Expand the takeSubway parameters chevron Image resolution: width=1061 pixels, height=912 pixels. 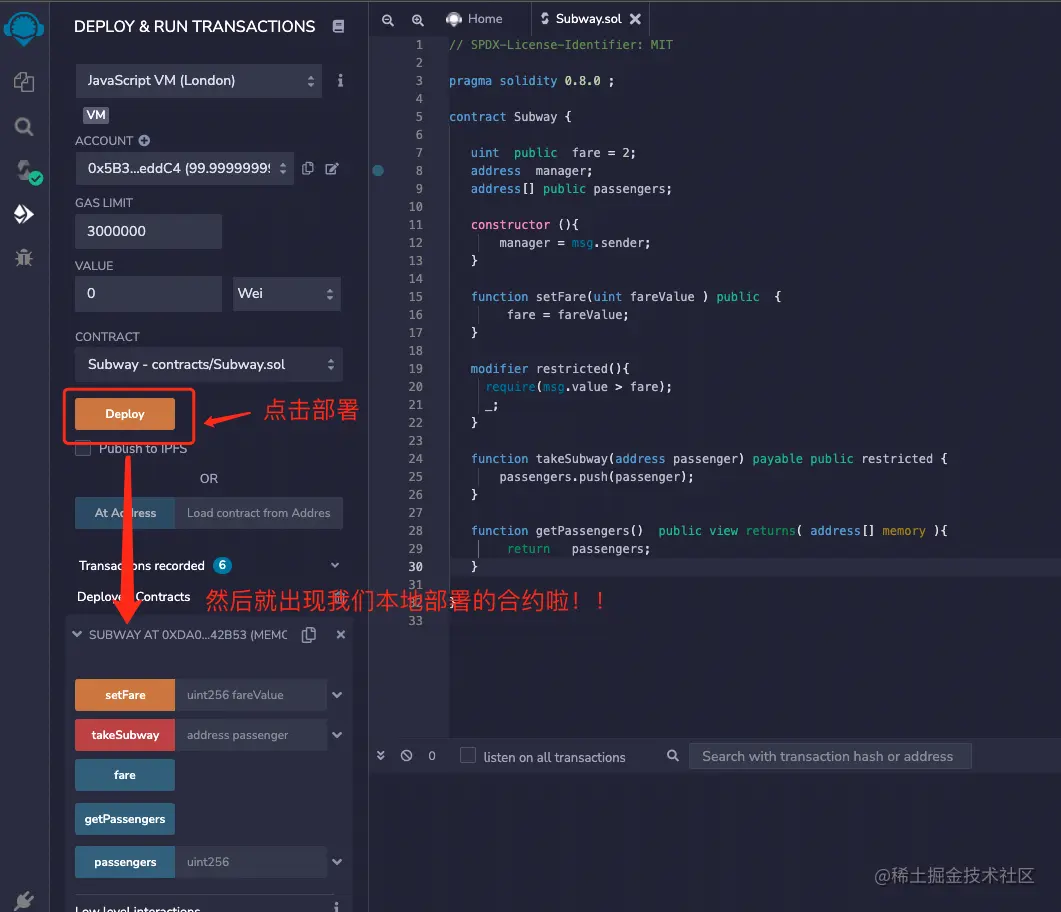pyautogui.click(x=337, y=735)
